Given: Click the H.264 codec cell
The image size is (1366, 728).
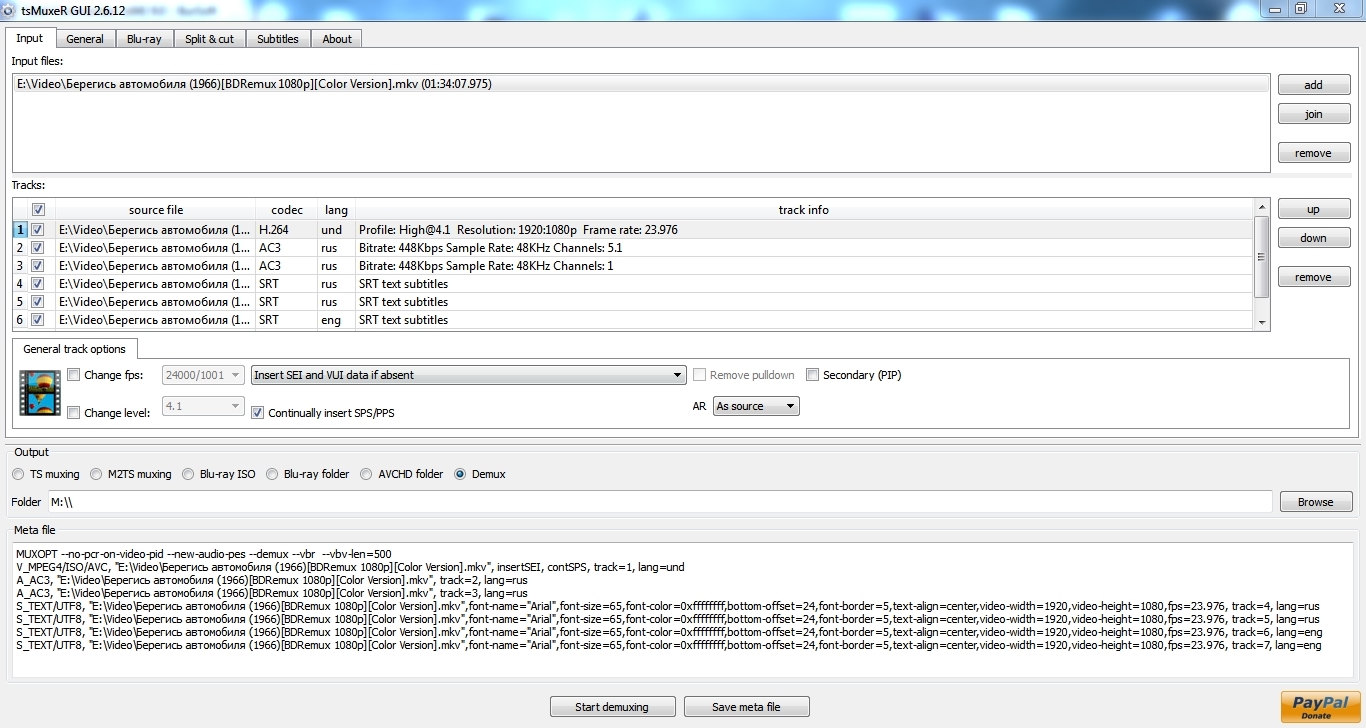Looking at the screenshot, I should pos(286,230).
